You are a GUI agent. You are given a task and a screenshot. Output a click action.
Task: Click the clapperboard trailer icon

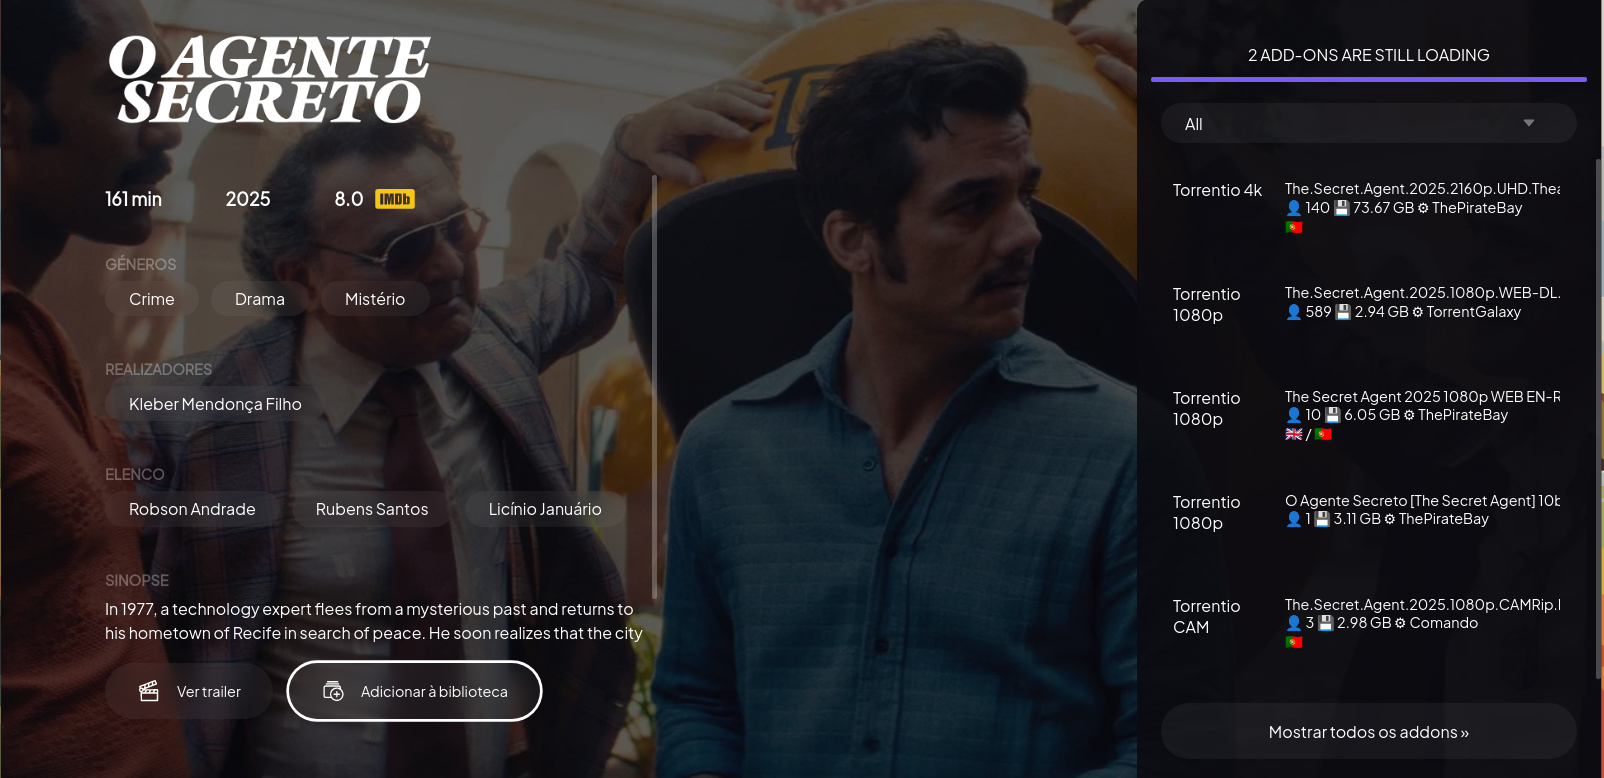click(x=149, y=691)
